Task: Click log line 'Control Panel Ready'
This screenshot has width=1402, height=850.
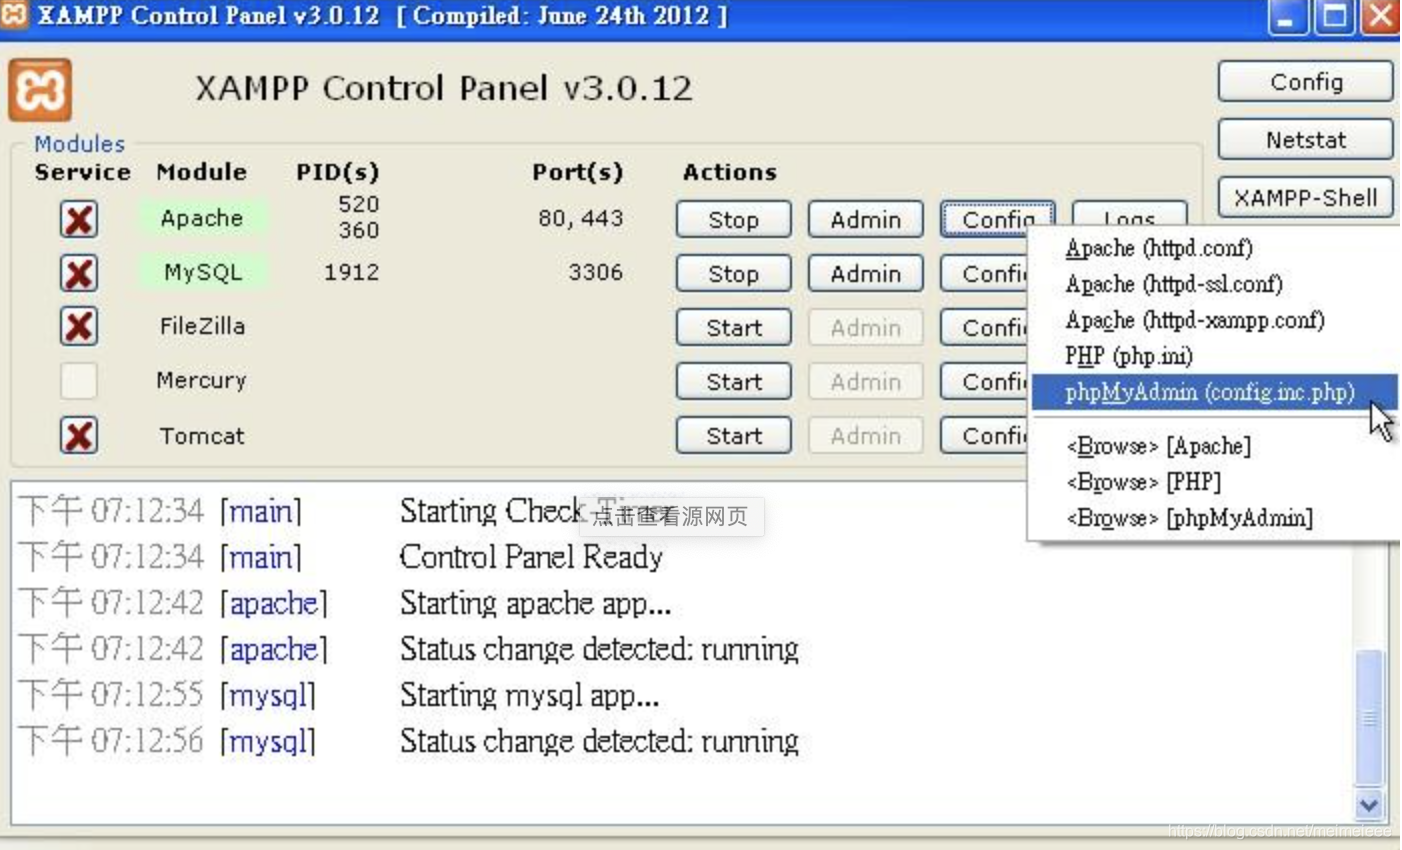Action: tap(531, 557)
